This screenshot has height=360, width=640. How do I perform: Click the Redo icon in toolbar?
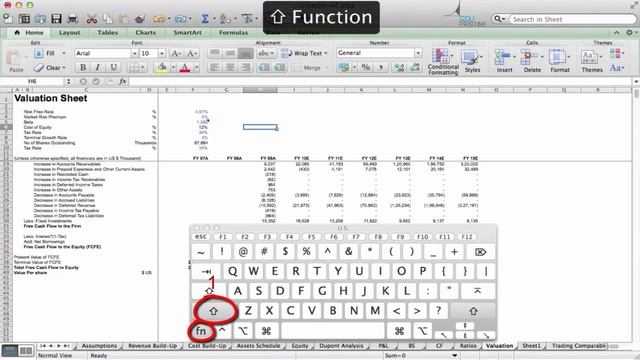[180, 19]
